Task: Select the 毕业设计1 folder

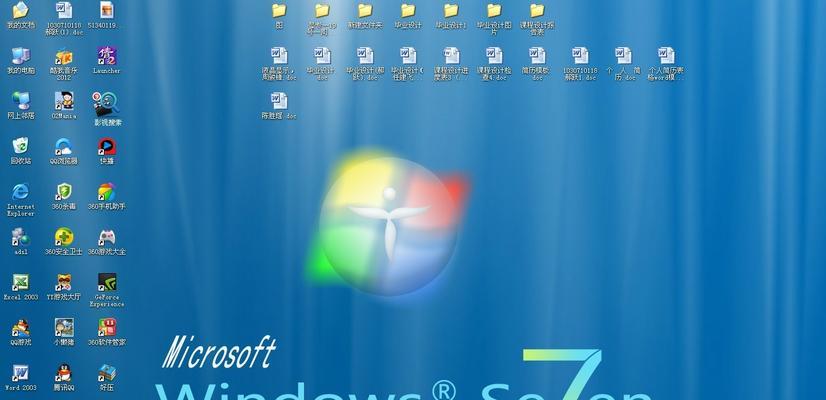Action: click(451, 16)
